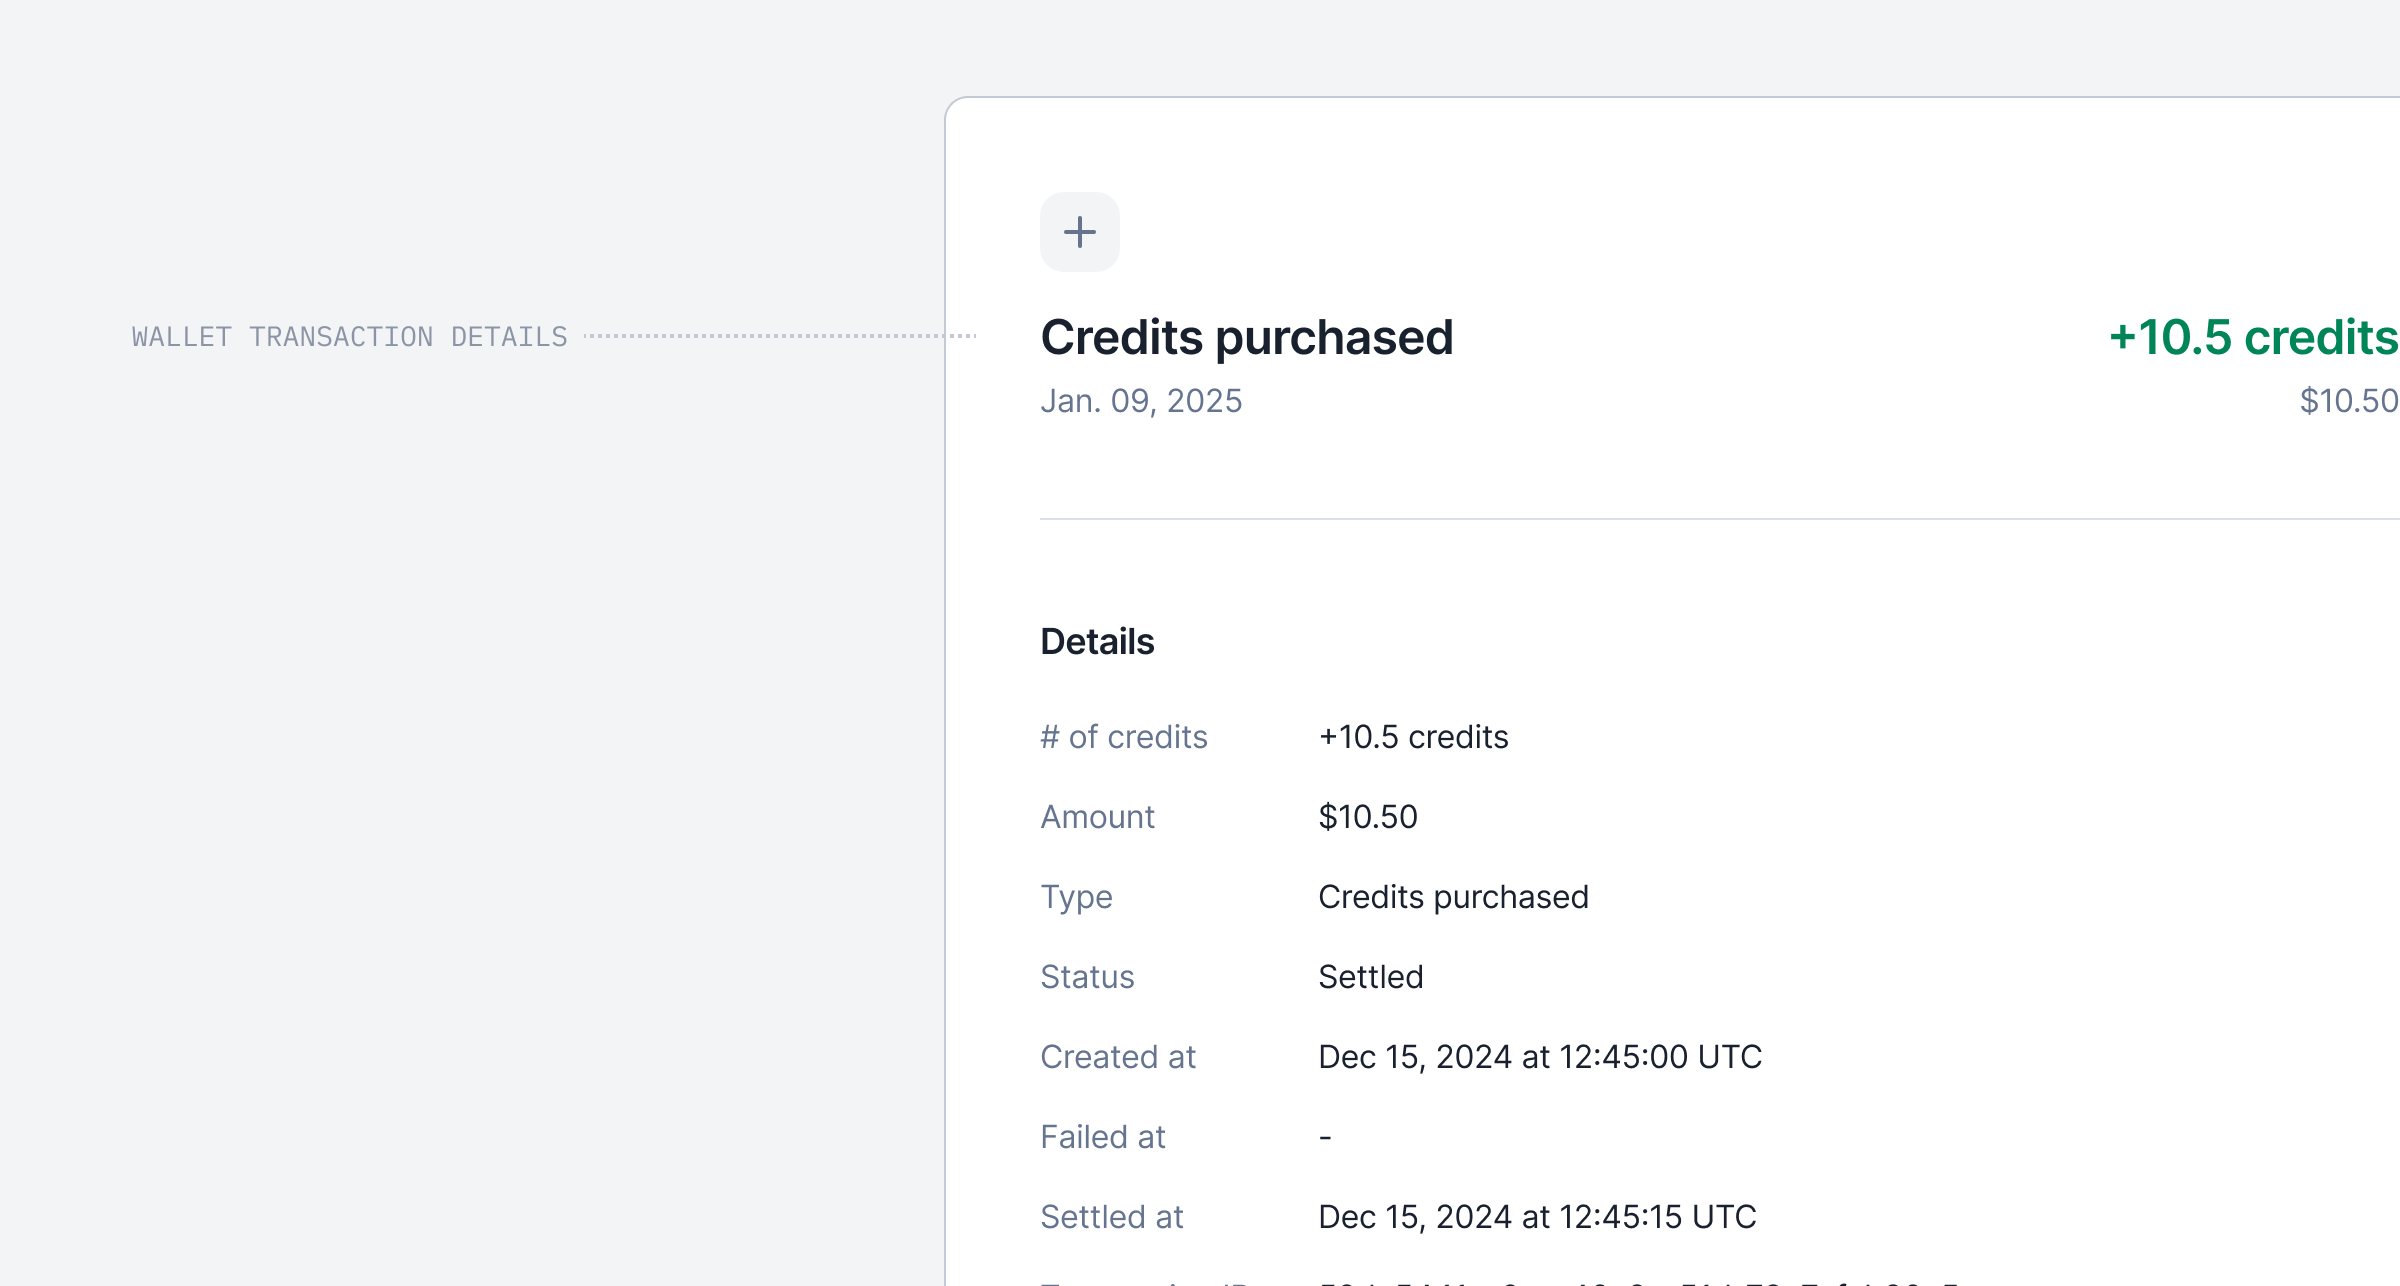The image size is (2400, 1286).
Task: Click the gray $10.50 under green credits
Action: (x=2347, y=401)
